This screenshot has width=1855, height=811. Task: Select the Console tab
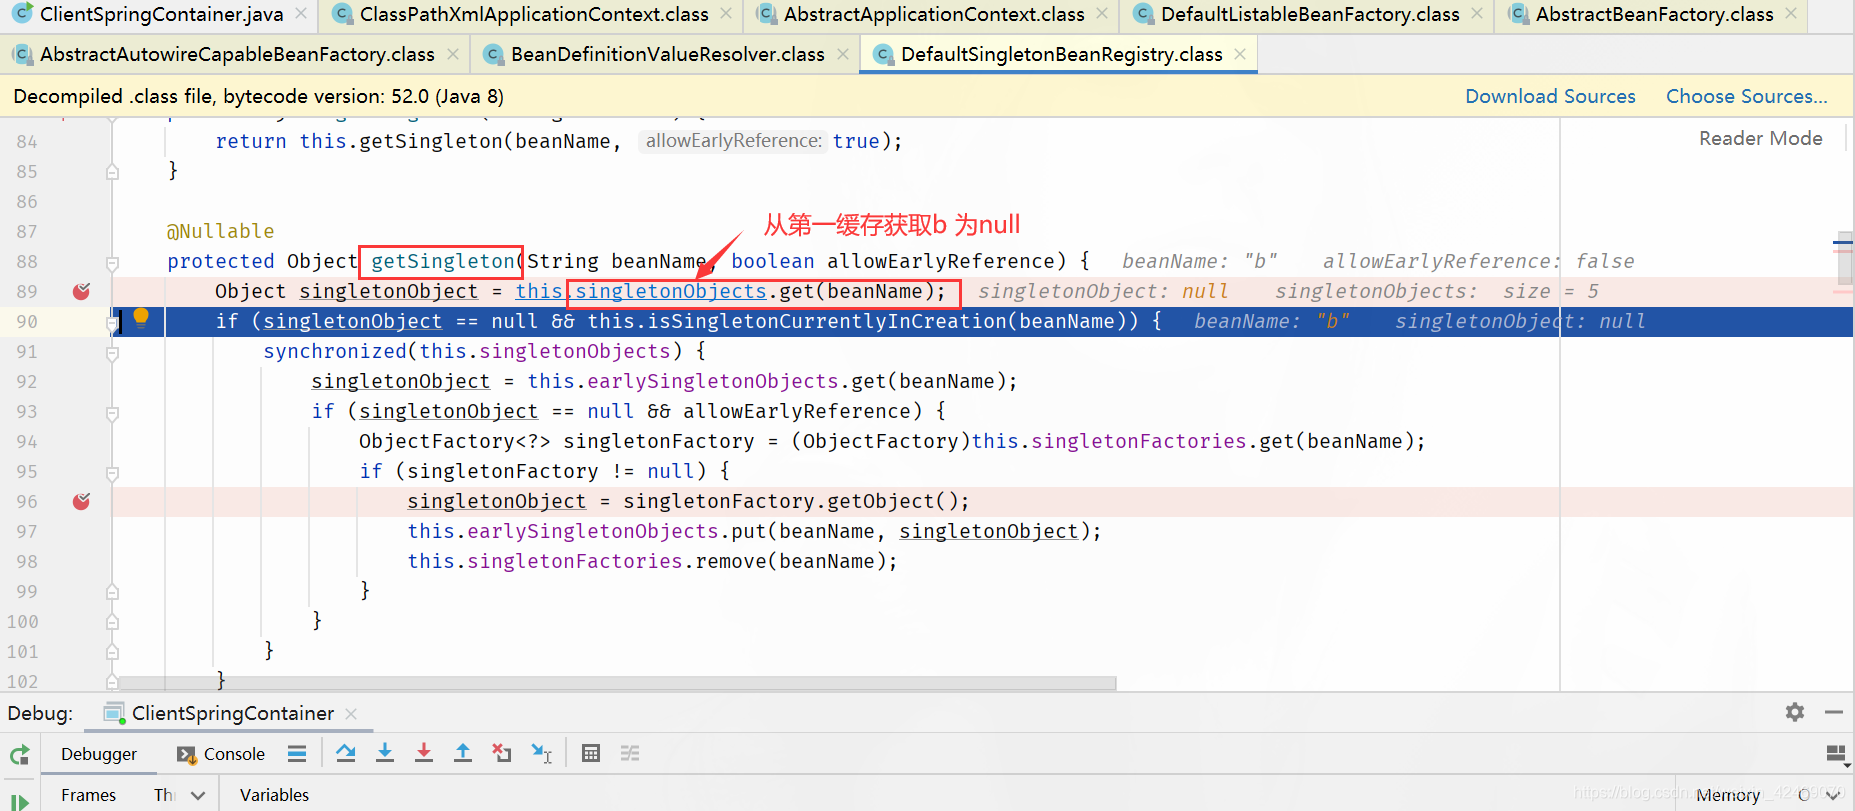(x=221, y=754)
